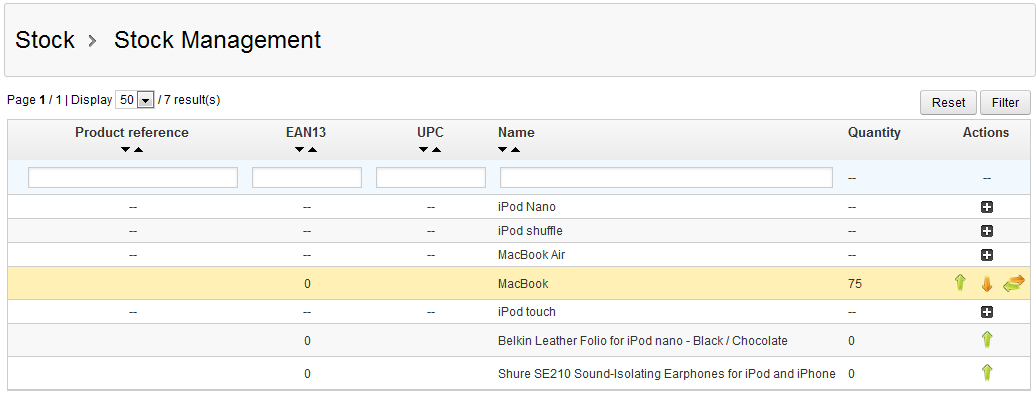Sort EAN13 column ascending
The image size is (1036, 395).
click(x=313, y=150)
